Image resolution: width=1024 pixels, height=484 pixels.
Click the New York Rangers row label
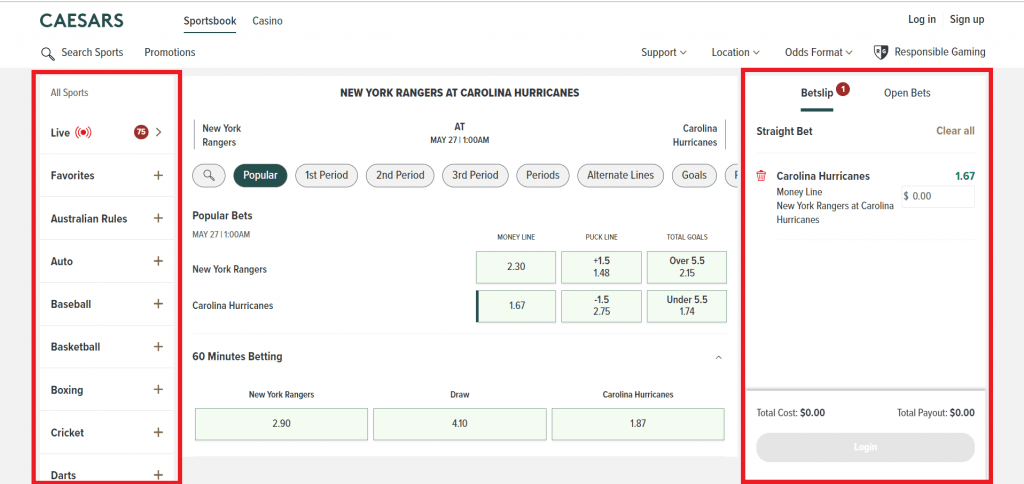tap(230, 269)
